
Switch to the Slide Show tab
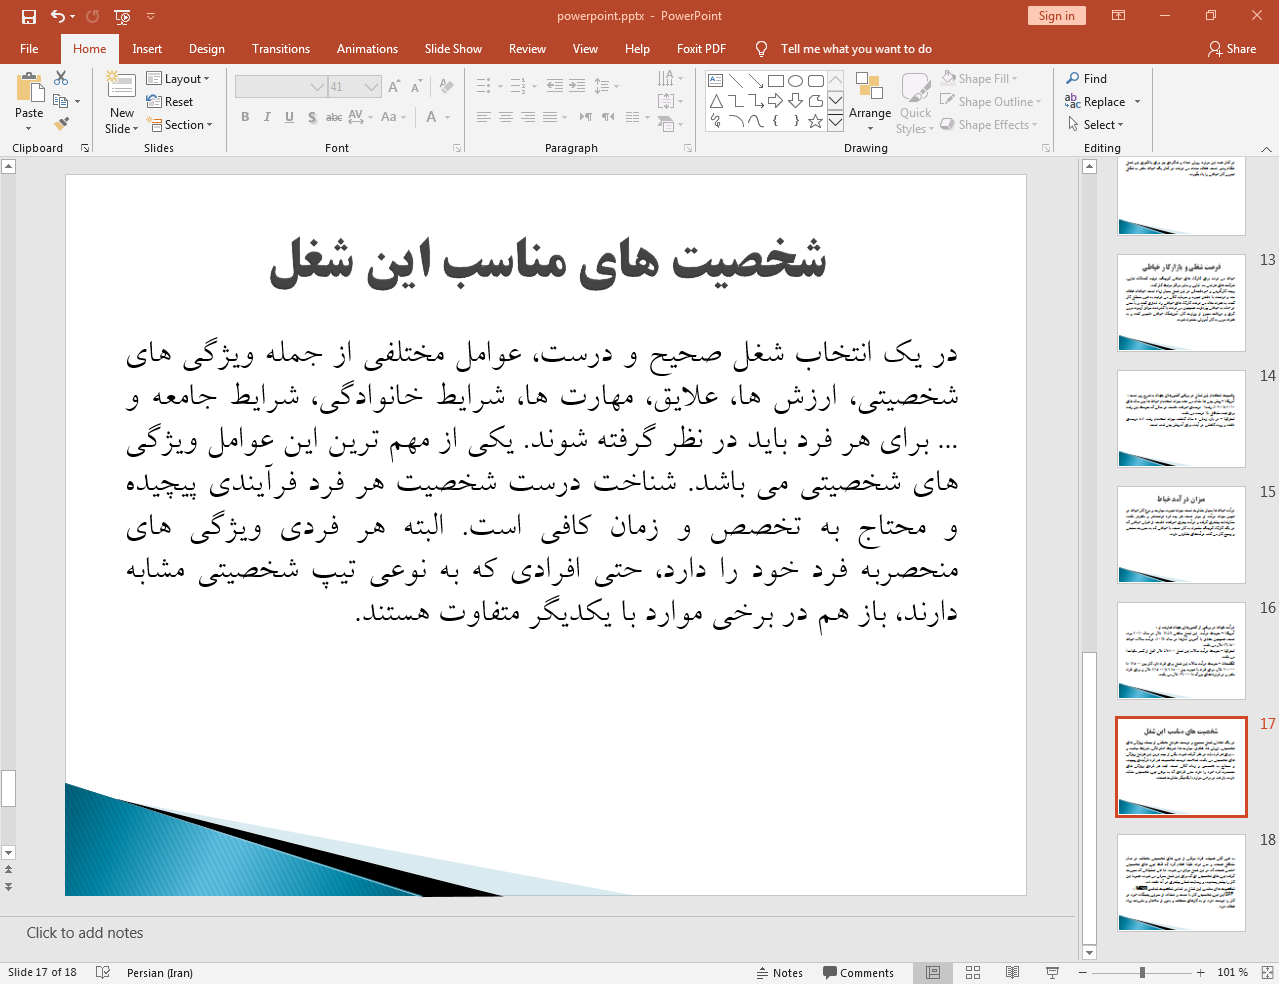(x=453, y=48)
